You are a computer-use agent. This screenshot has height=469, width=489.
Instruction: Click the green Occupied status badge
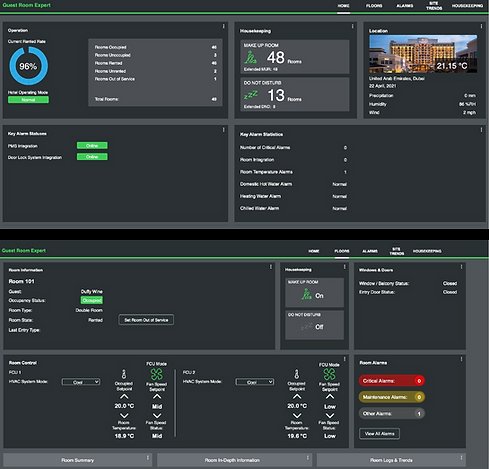point(92,300)
